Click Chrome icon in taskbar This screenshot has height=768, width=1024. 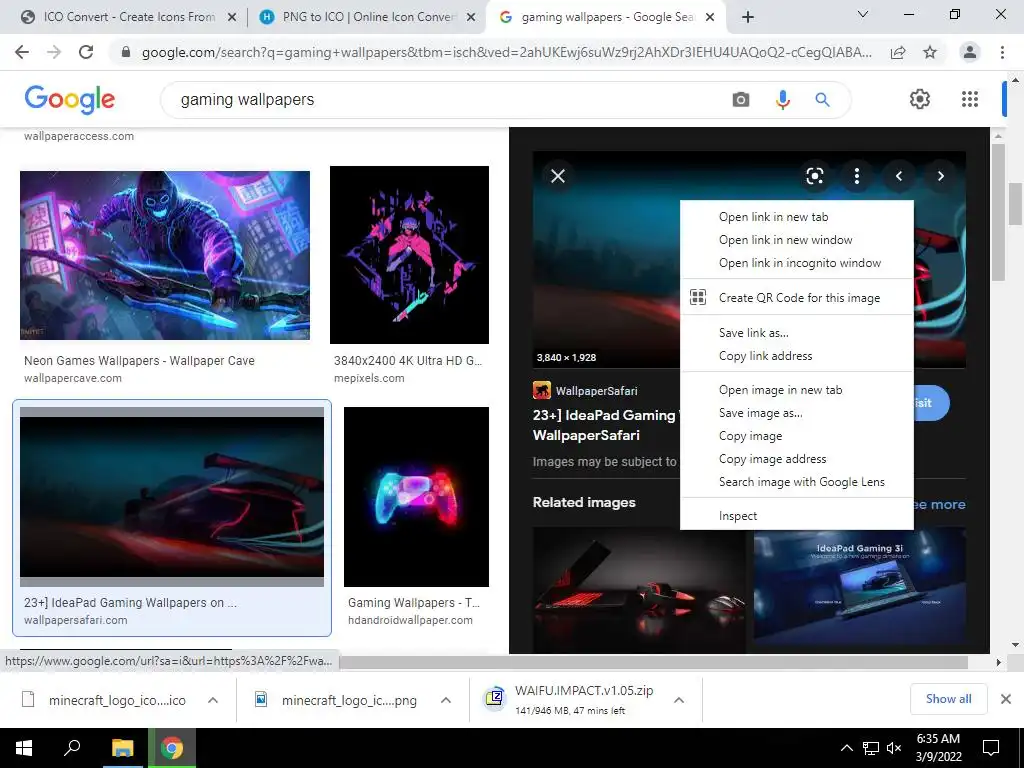coord(172,748)
